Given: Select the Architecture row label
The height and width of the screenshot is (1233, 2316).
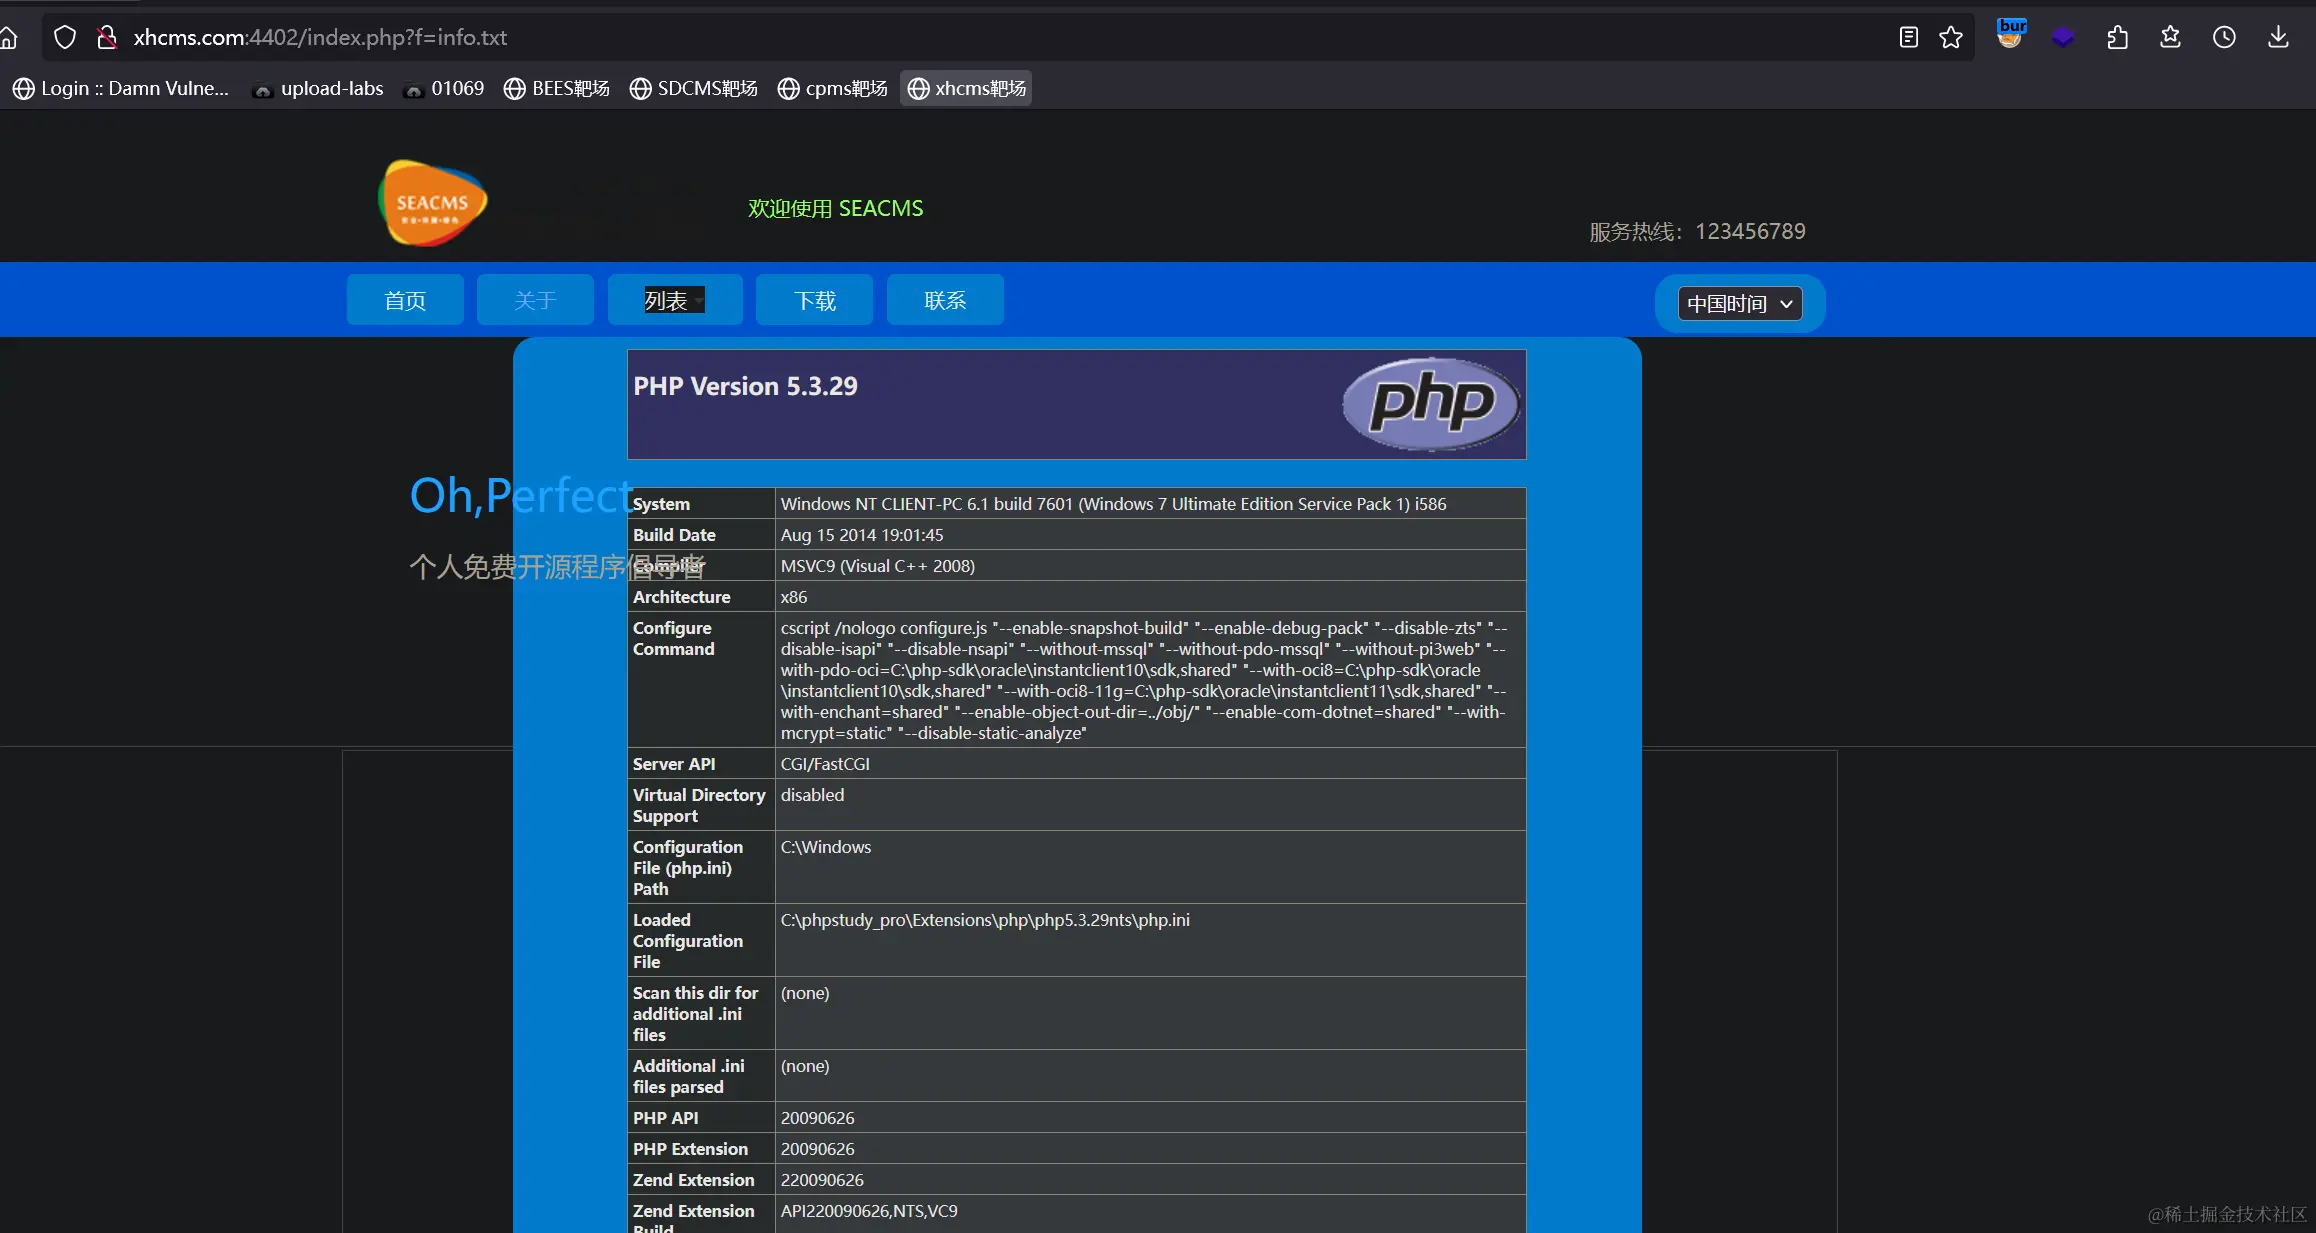Looking at the screenshot, I should click(682, 597).
